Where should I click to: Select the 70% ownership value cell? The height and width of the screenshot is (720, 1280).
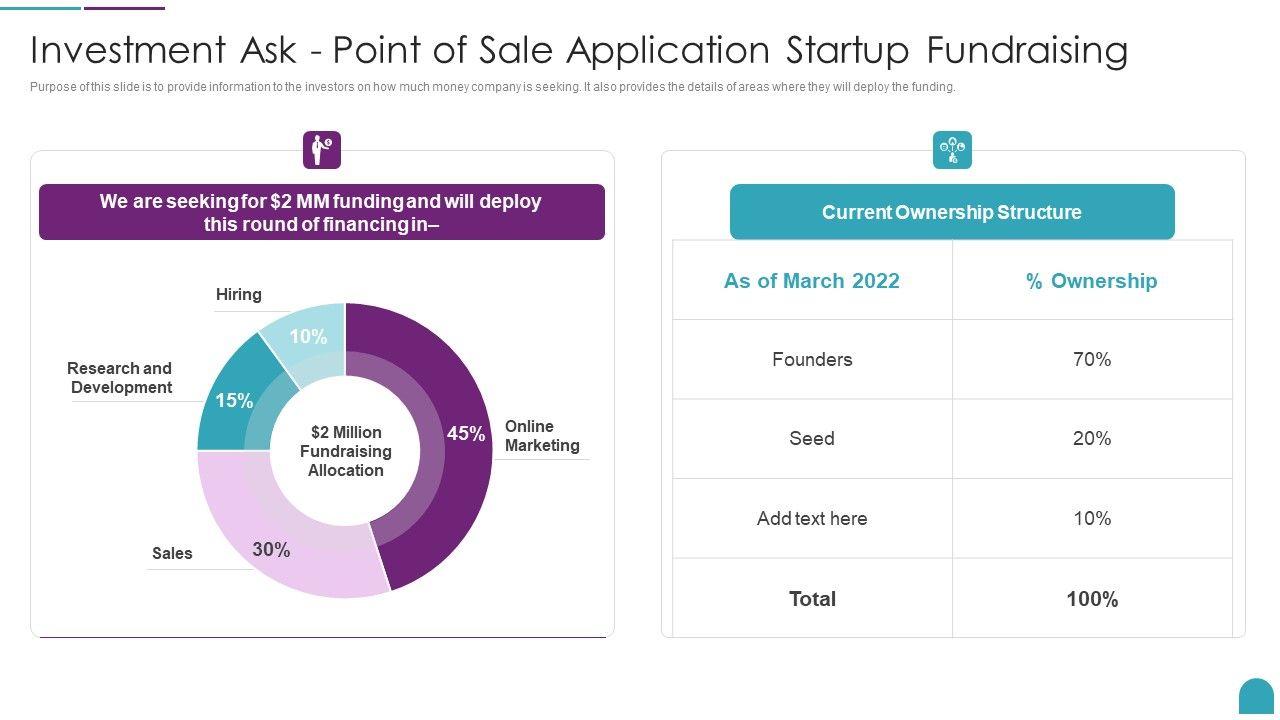coord(1092,359)
